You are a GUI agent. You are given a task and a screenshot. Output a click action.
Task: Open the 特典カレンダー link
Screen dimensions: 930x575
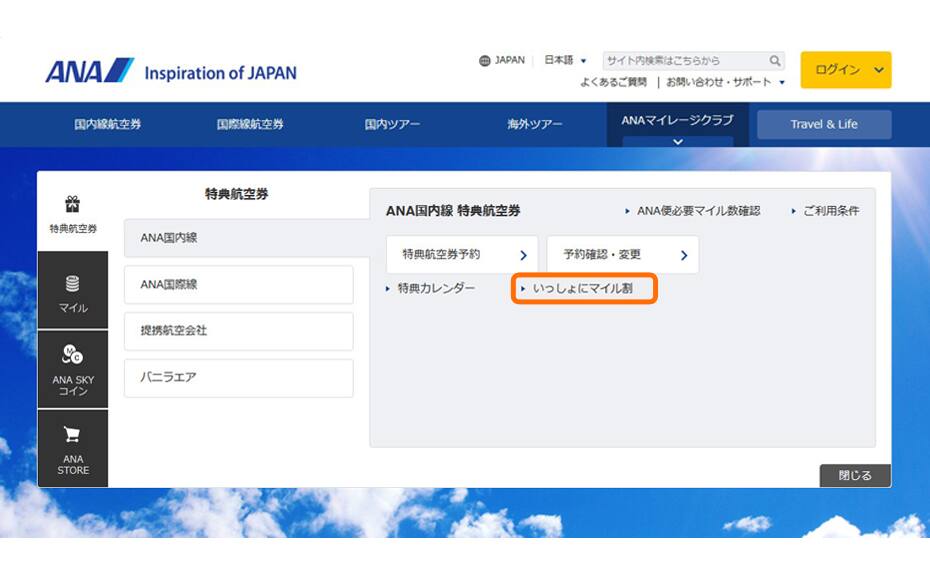point(435,288)
